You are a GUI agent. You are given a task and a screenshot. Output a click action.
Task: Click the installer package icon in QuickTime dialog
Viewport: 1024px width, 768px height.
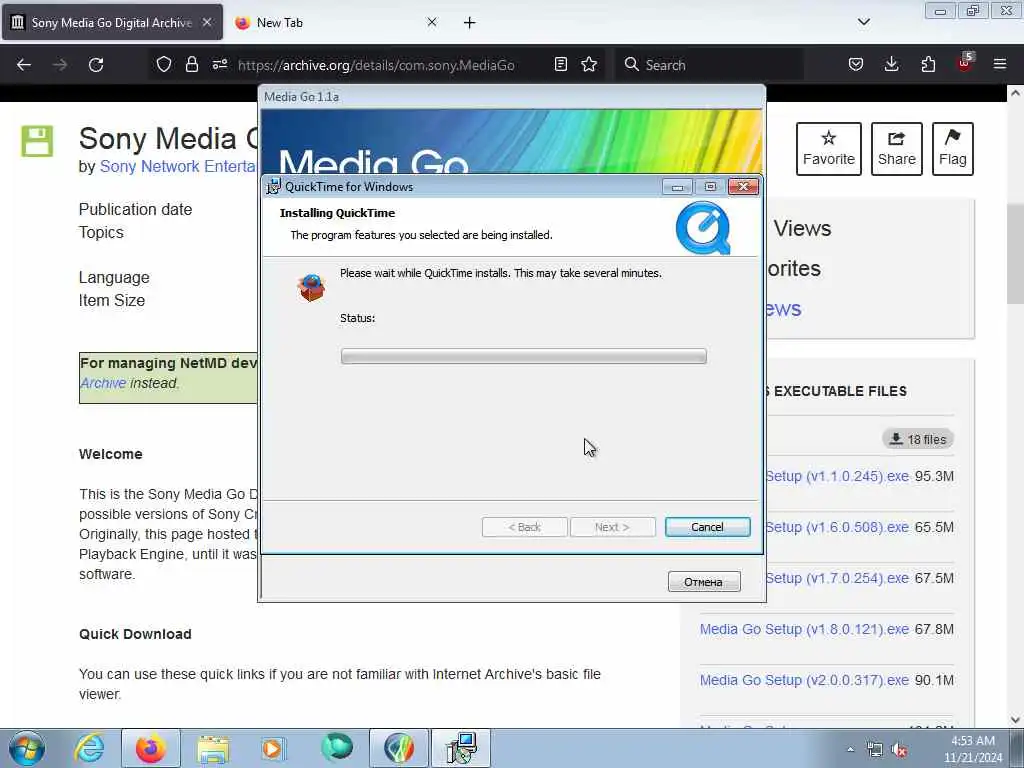click(311, 287)
